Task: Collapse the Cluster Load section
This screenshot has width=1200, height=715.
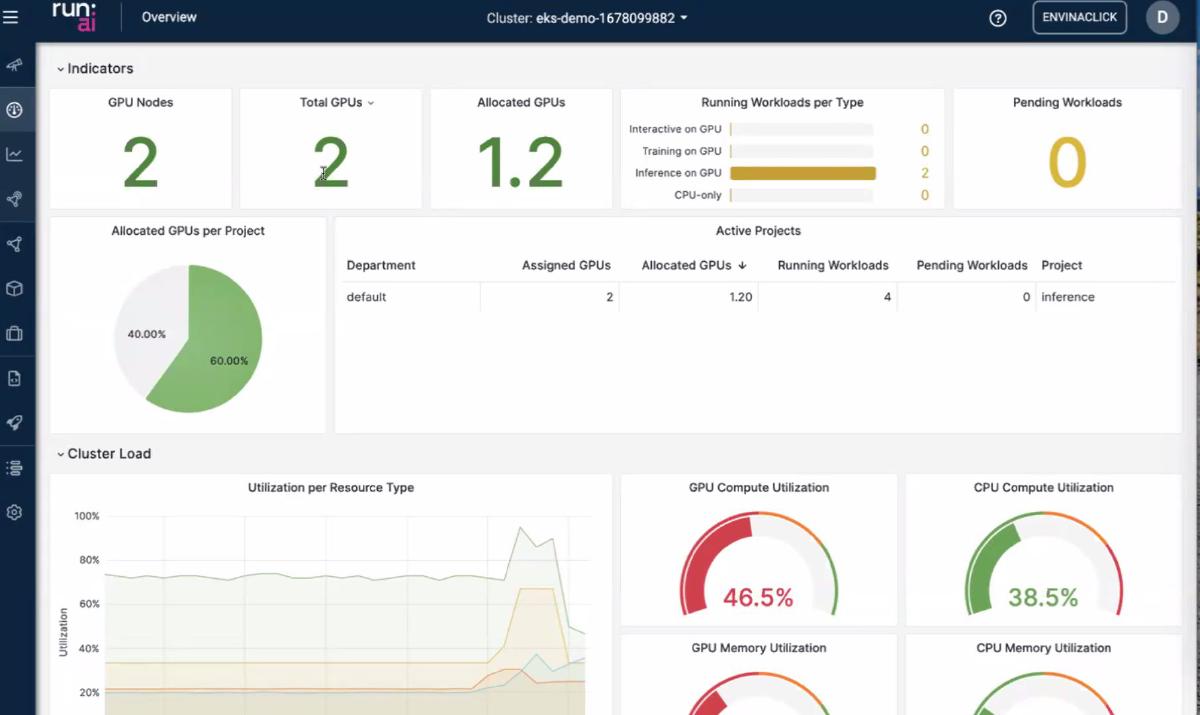Action: click(x=60, y=453)
